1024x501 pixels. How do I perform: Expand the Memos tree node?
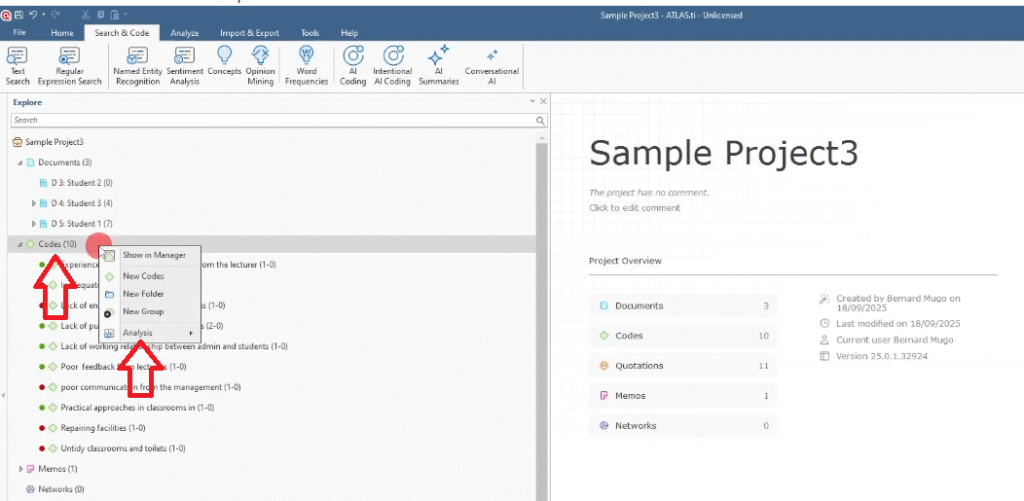point(20,469)
